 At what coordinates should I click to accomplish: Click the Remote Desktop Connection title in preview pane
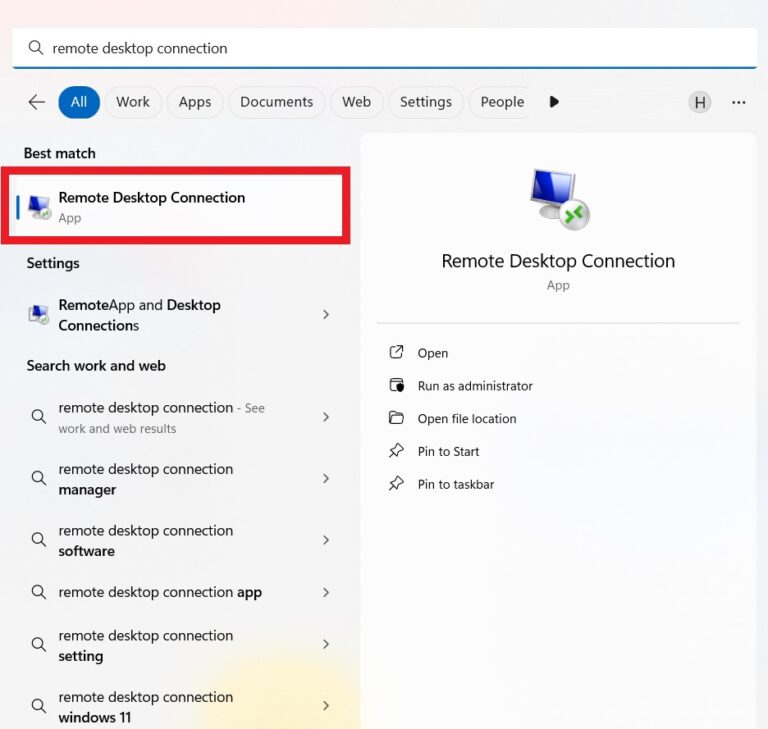click(x=558, y=261)
